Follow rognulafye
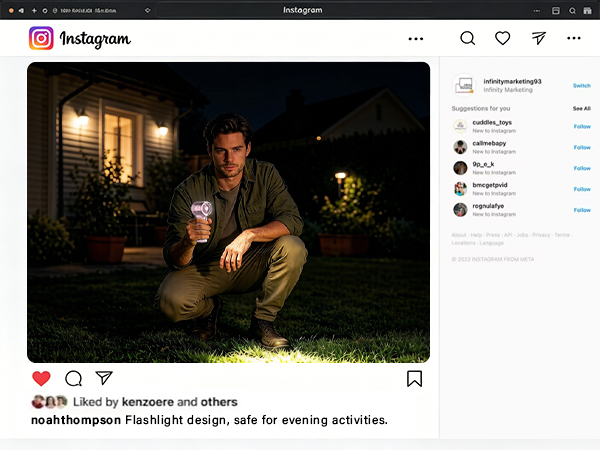Screen dimensions: 600x450 pyautogui.click(x=582, y=210)
